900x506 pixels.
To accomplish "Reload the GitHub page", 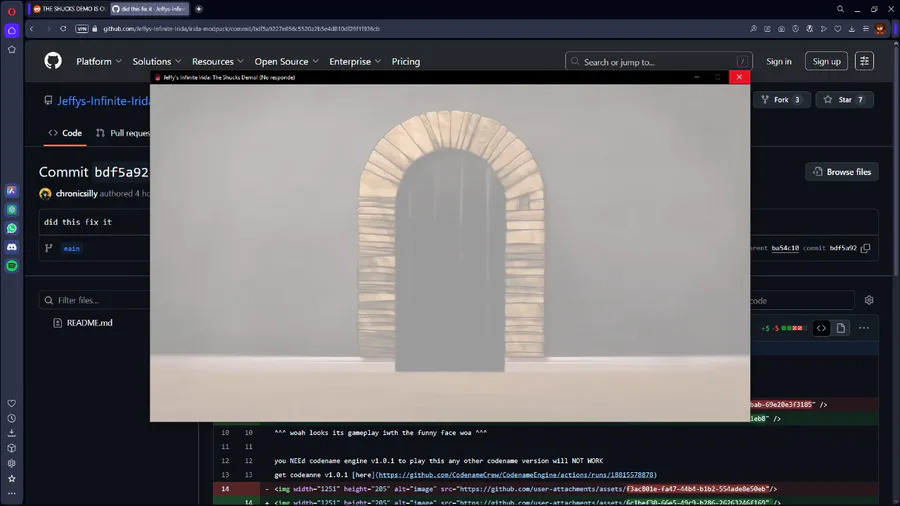I will click(63, 29).
